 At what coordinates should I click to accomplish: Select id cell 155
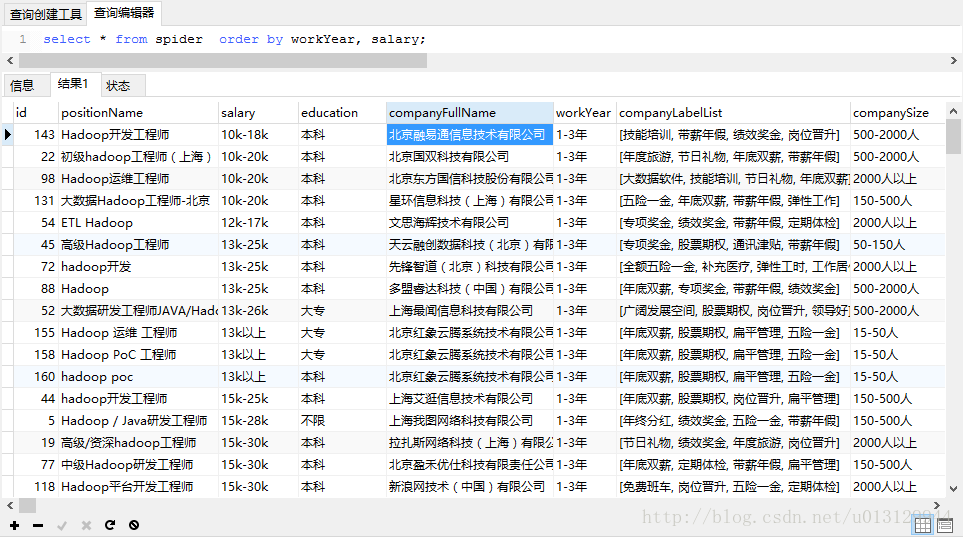click(36, 333)
